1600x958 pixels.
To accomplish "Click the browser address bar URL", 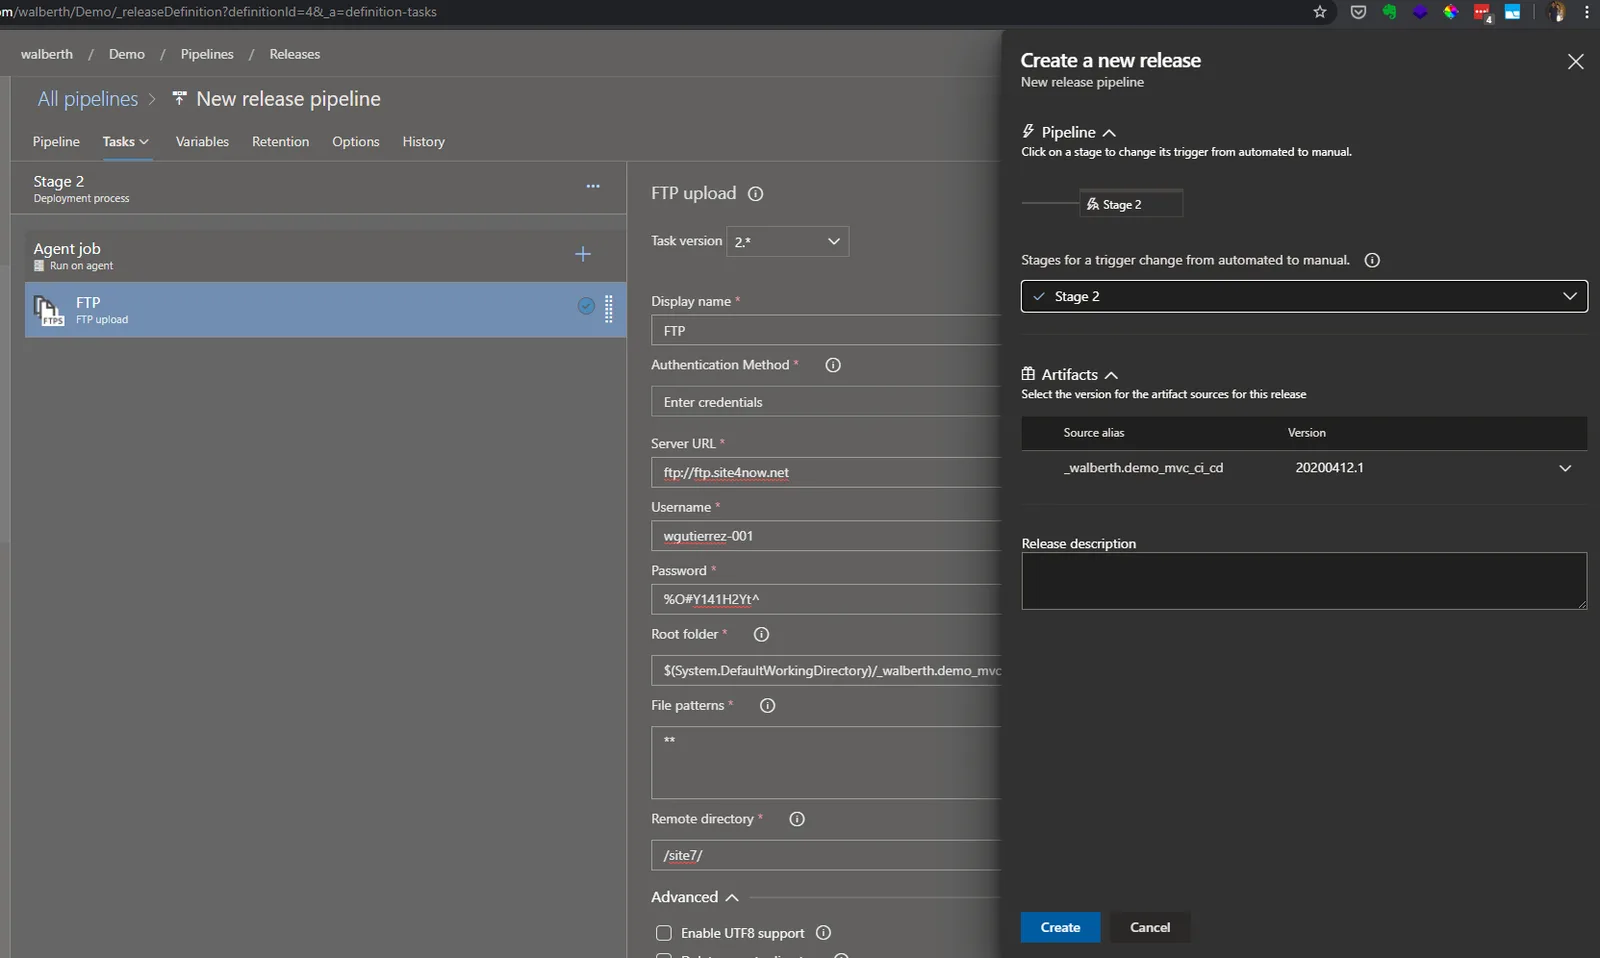I will [219, 12].
